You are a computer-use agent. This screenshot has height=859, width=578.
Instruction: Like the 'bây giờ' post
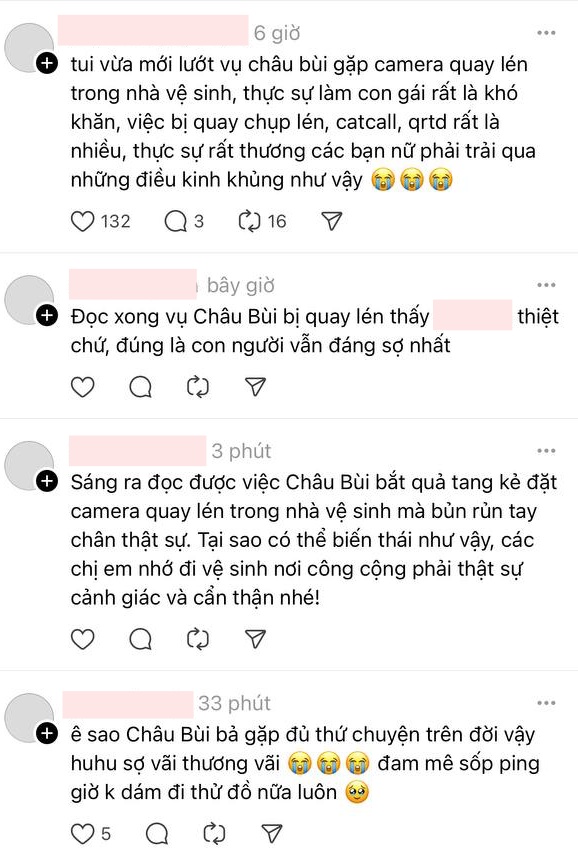[83, 387]
